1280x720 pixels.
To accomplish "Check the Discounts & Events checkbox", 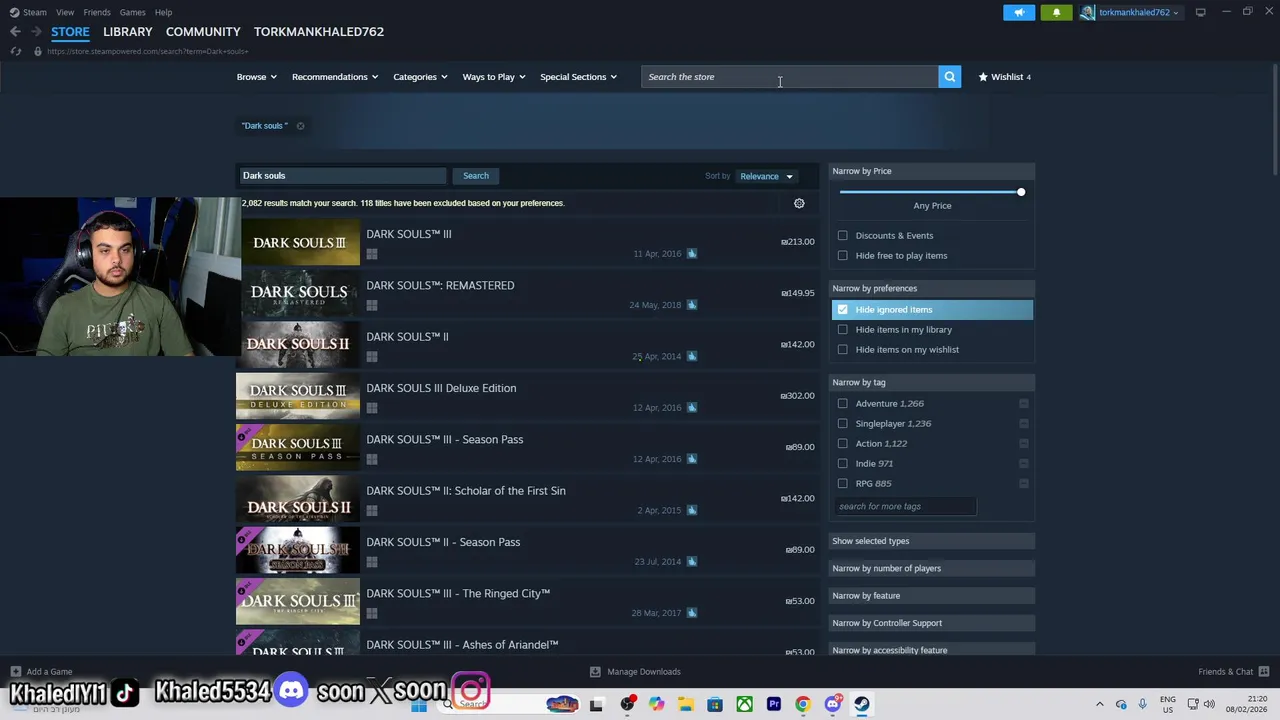I will tap(843, 236).
